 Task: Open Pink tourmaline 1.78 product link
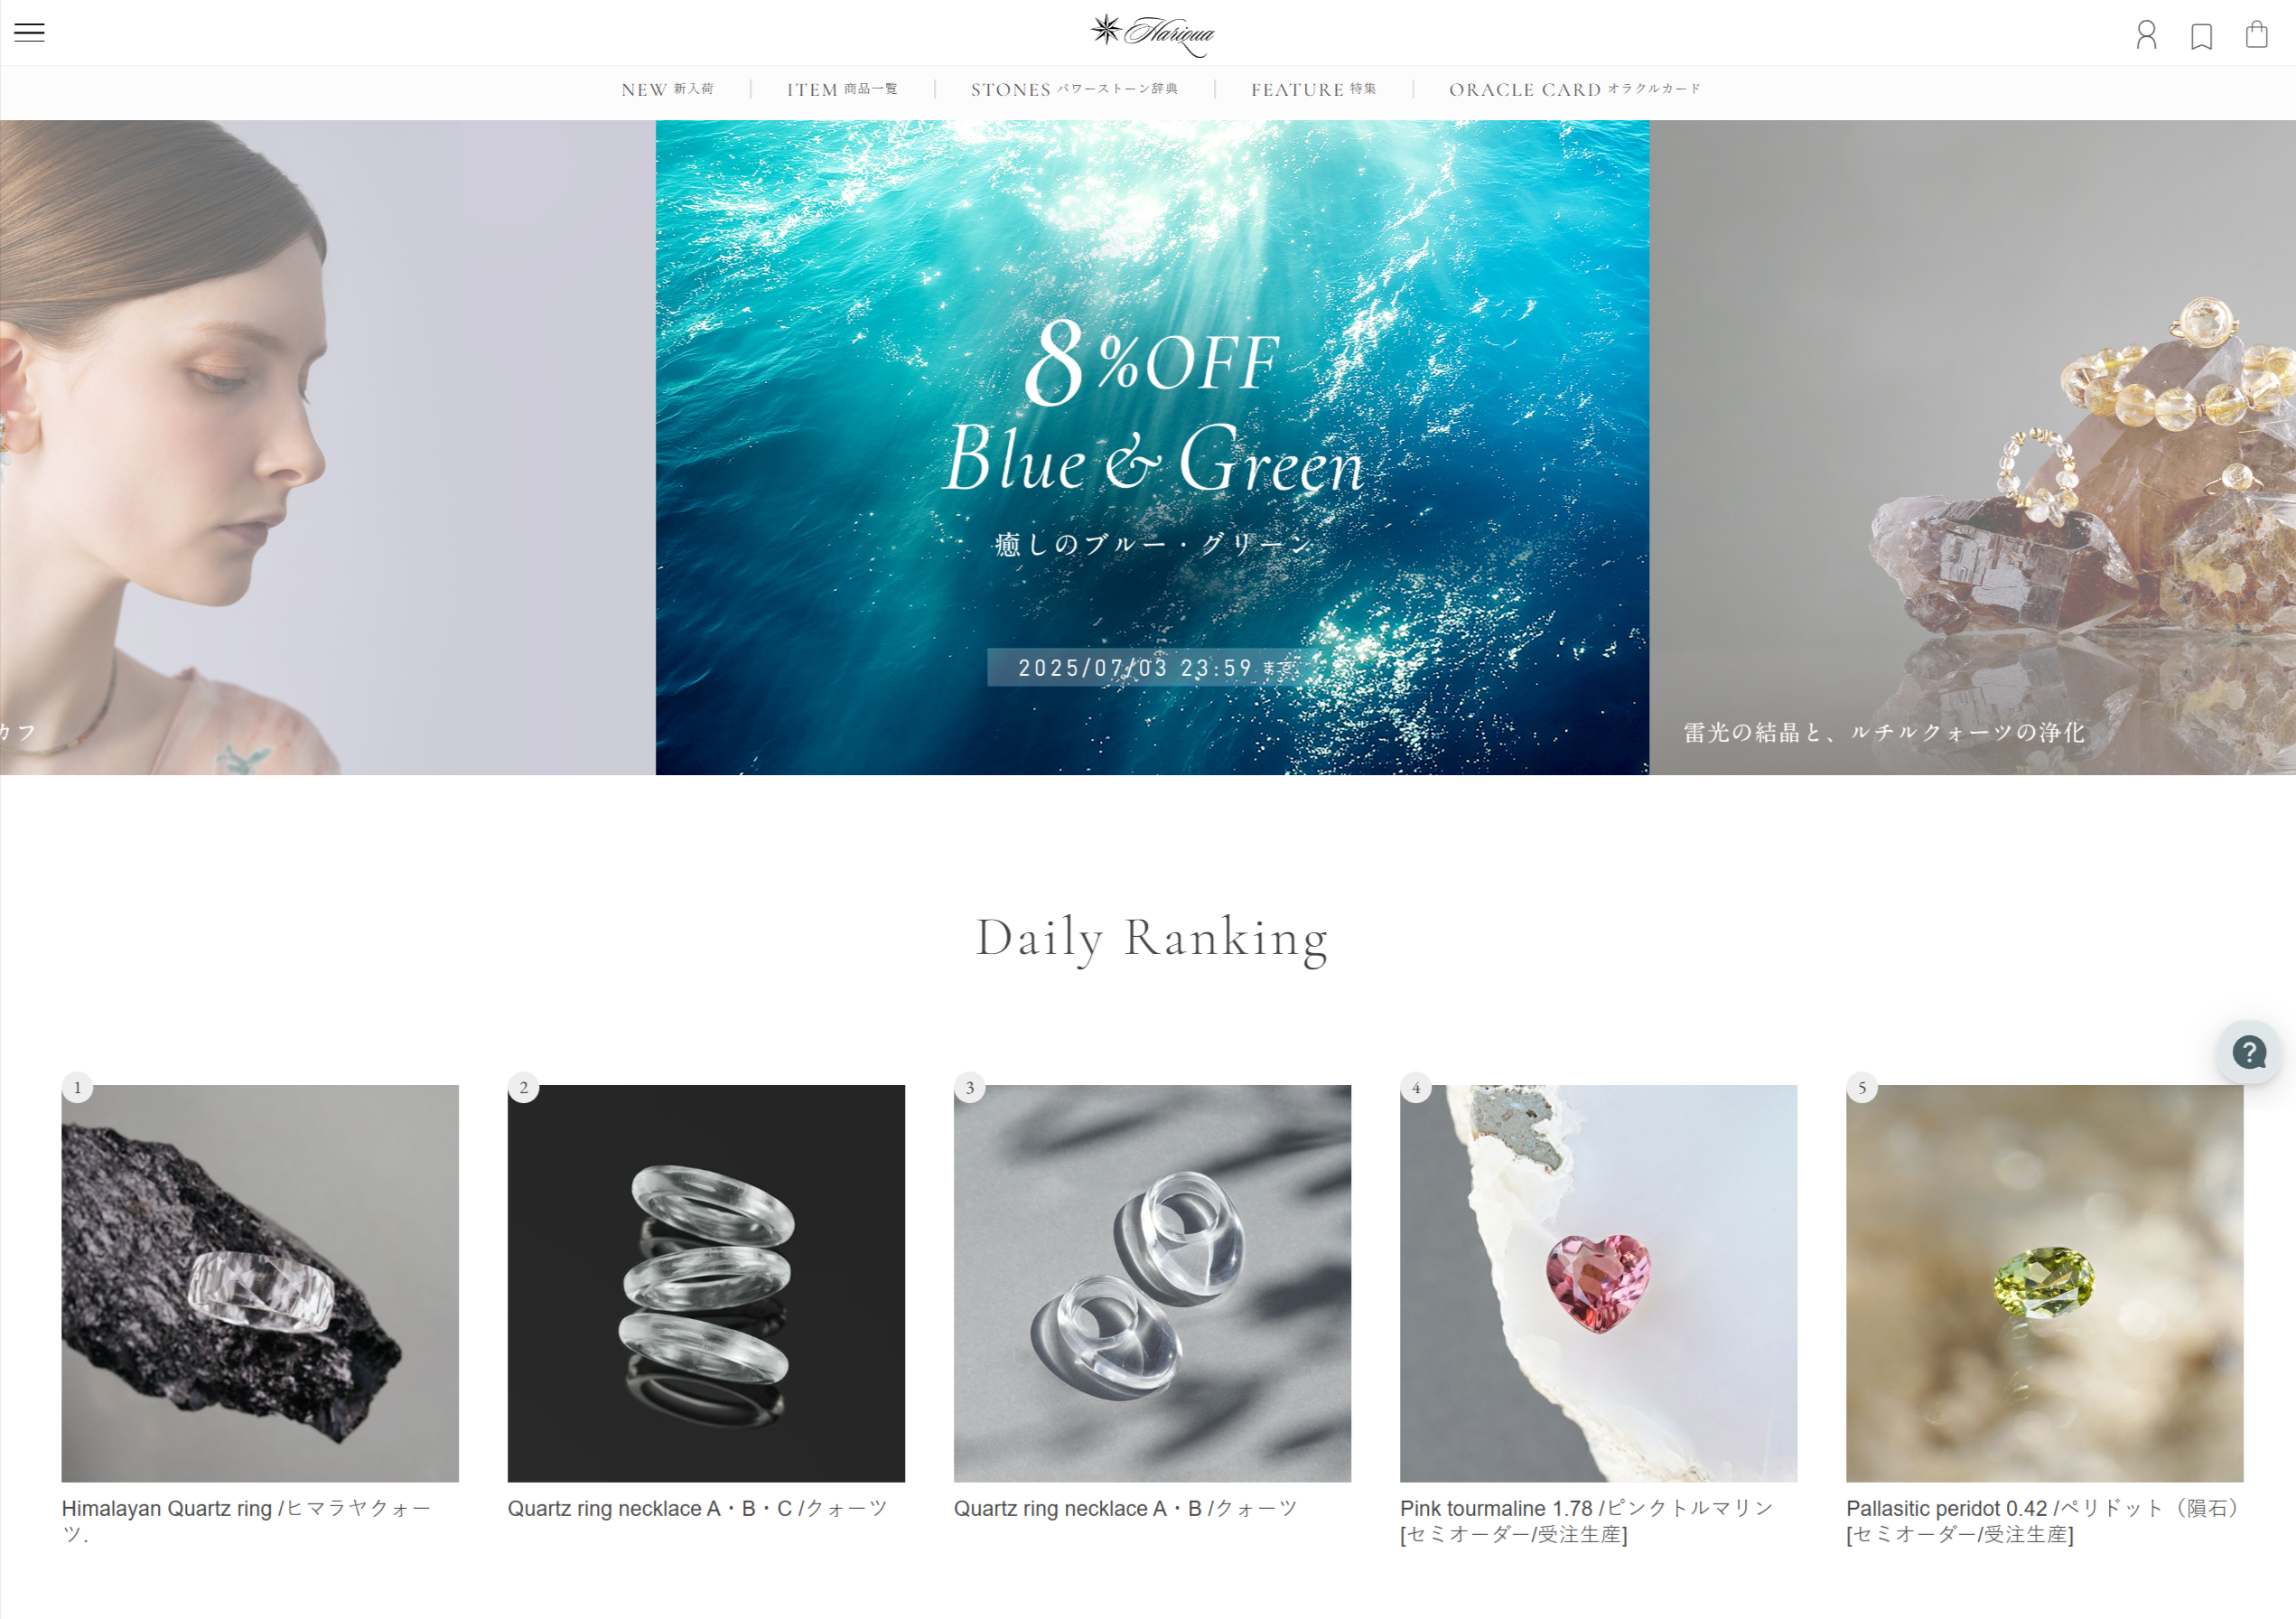(1587, 1521)
